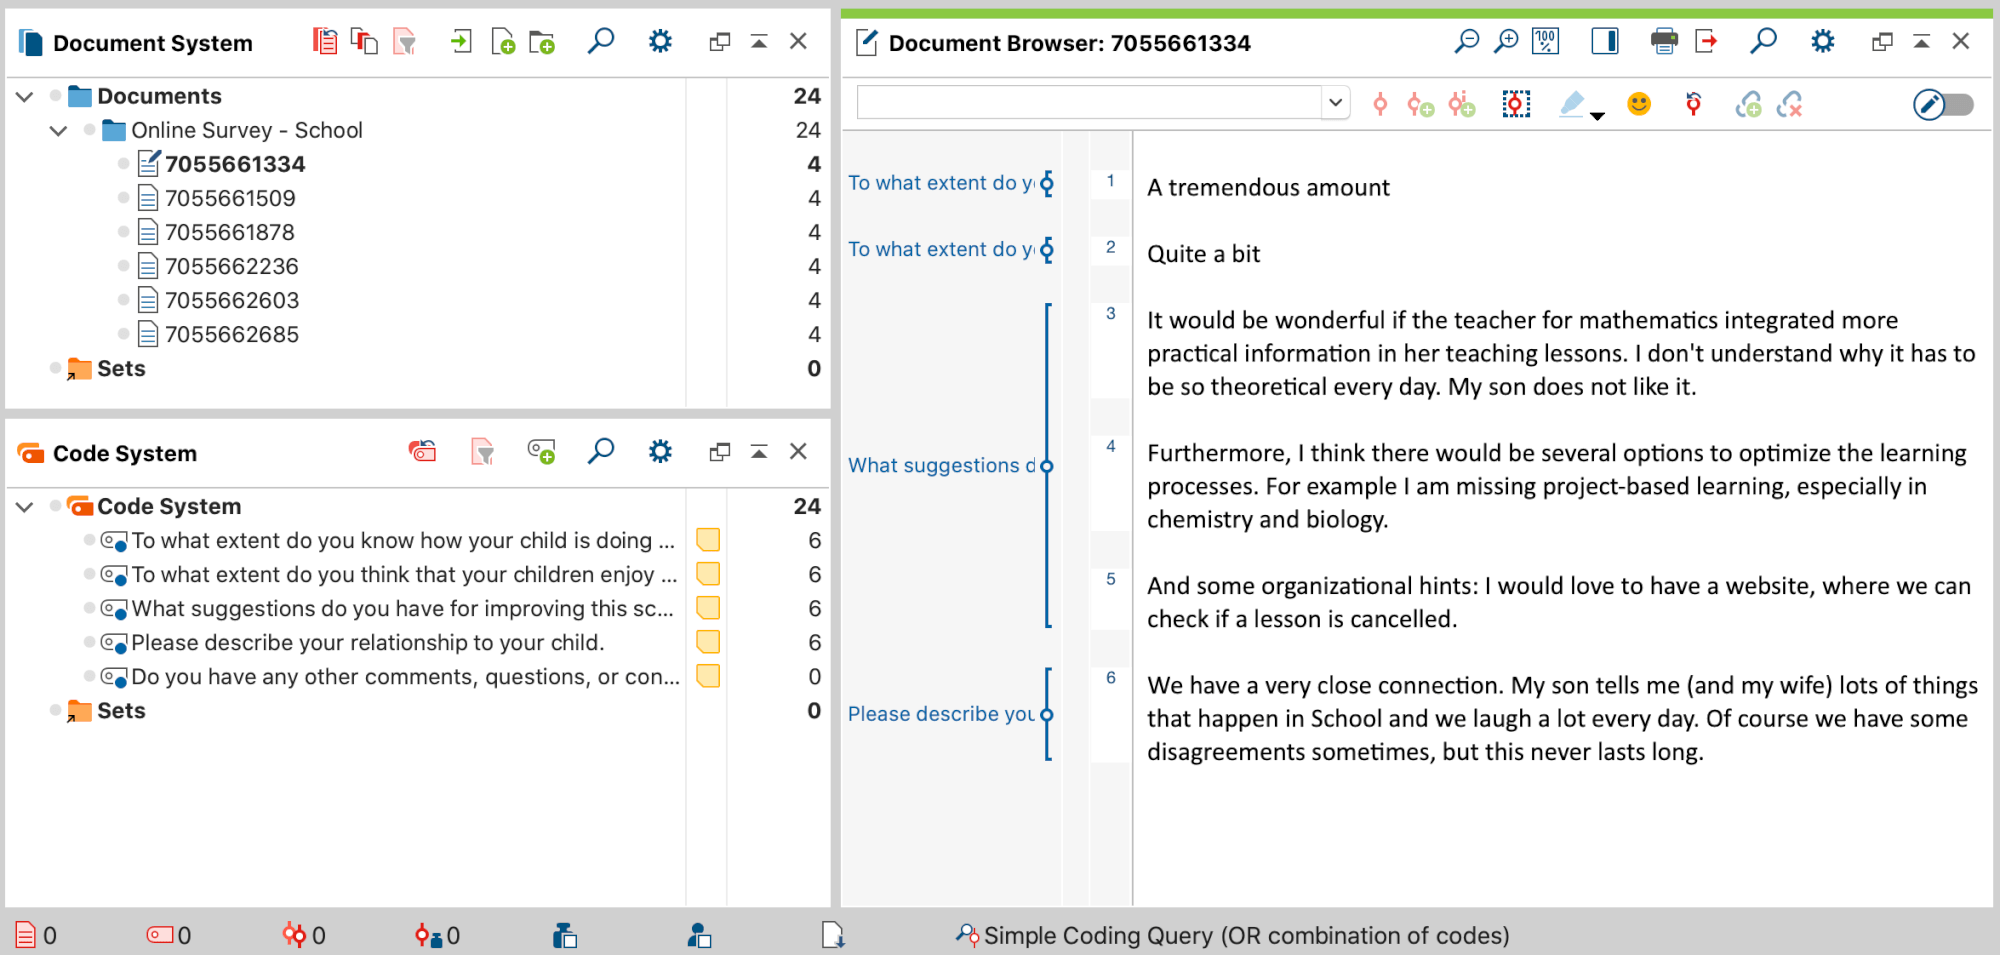Collapse the Code System root node
The height and width of the screenshot is (955, 2000).
25,506
